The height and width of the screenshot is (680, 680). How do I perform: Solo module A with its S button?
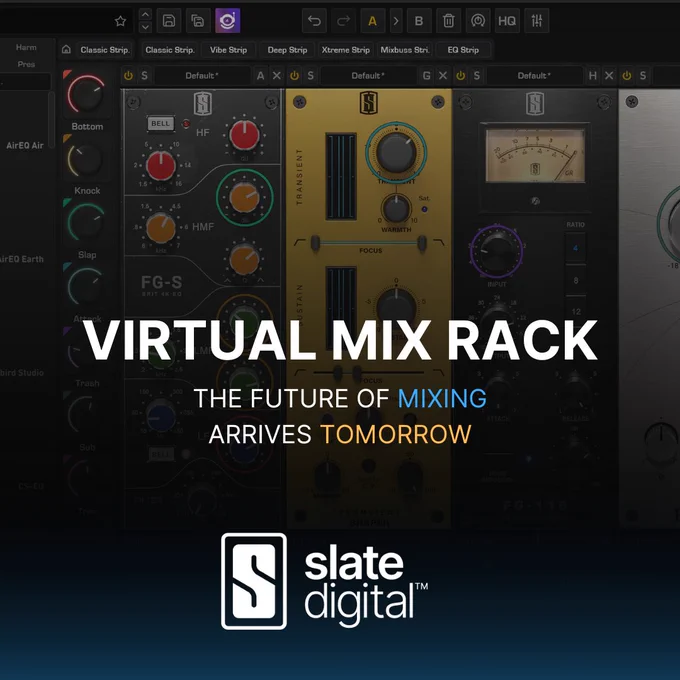click(x=144, y=75)
